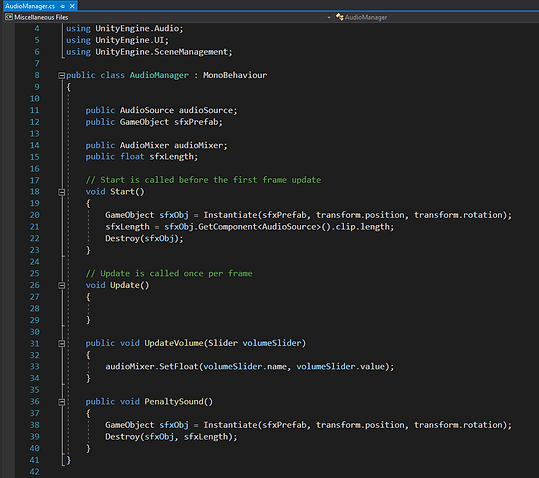
Task: Collapse the AudioManager class block
Action: 62,75
